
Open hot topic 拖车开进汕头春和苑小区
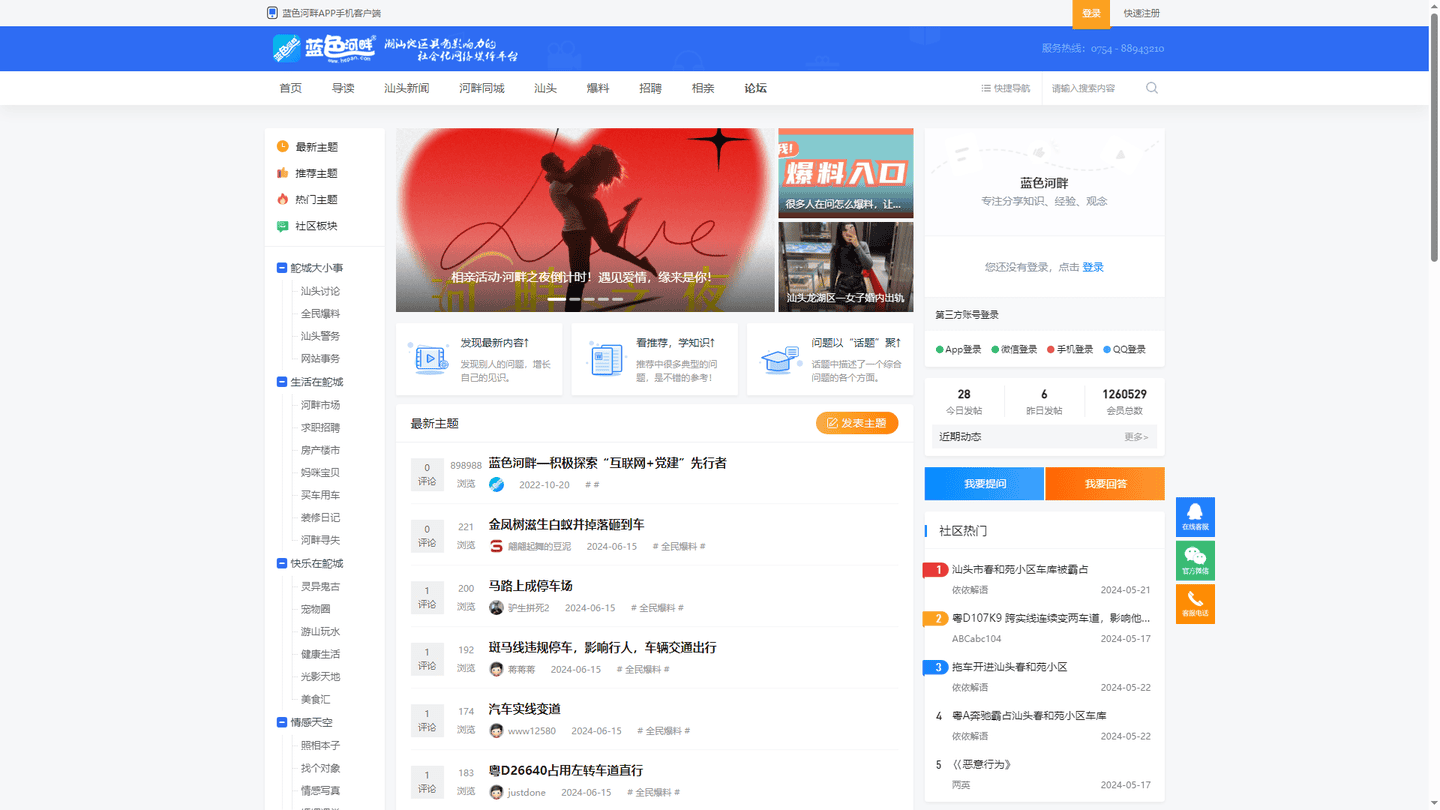coord(1010,667)
